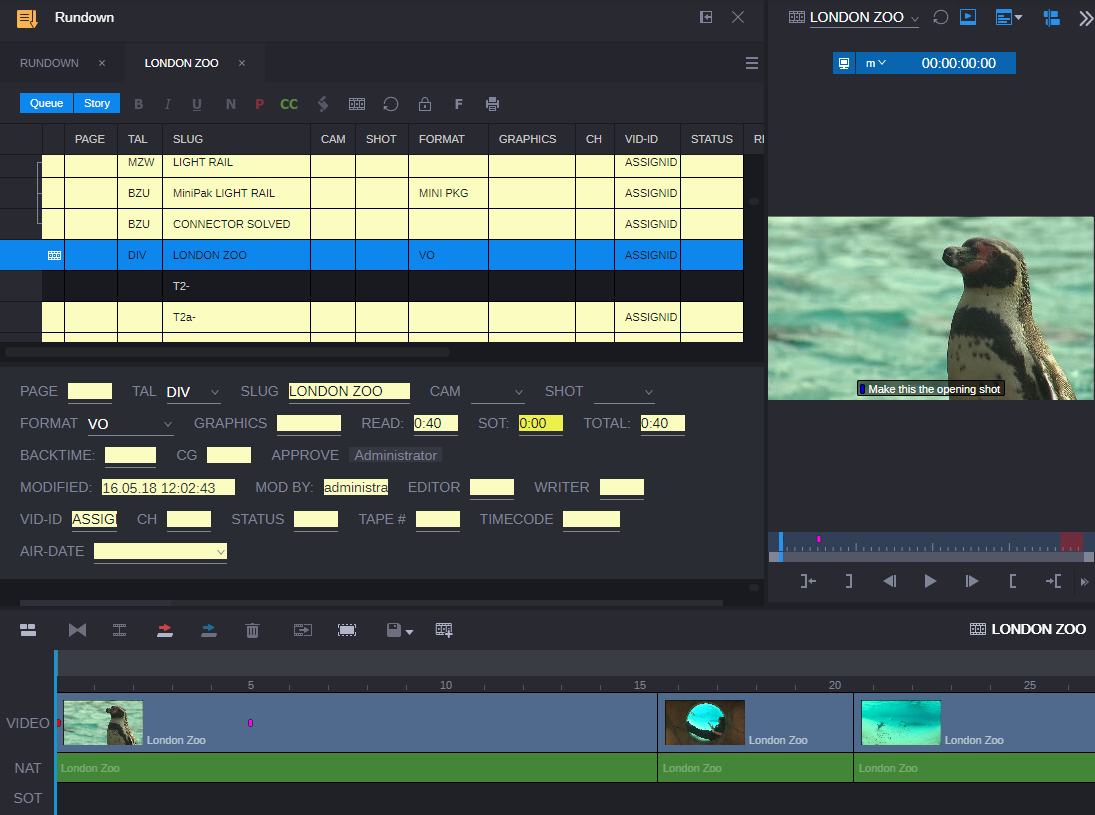The width and height of the screenshot is (1095, 815).
Task: Click the READ field showing 0:40
Action: 436,423
